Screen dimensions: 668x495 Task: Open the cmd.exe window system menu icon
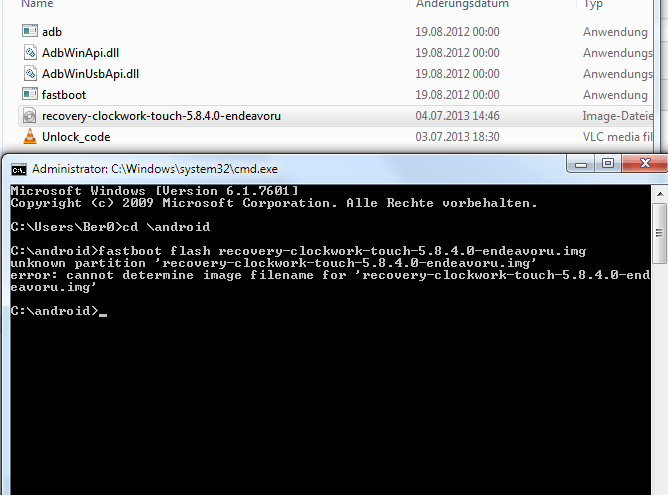(x=19, y=169)
